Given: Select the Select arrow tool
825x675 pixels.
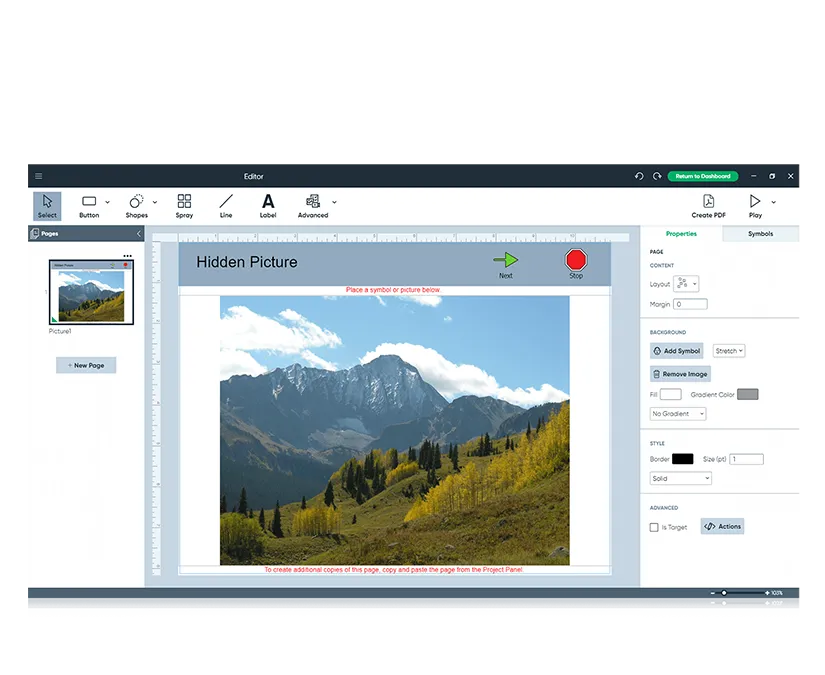Looking at the screenshot, I should pyautogui.click(x=47, y=205).
